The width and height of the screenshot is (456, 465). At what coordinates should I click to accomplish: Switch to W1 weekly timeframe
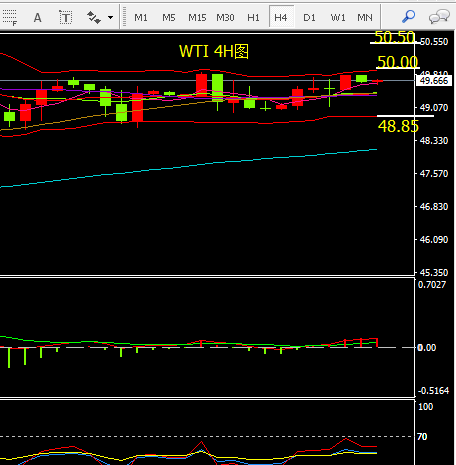point(338,17)
